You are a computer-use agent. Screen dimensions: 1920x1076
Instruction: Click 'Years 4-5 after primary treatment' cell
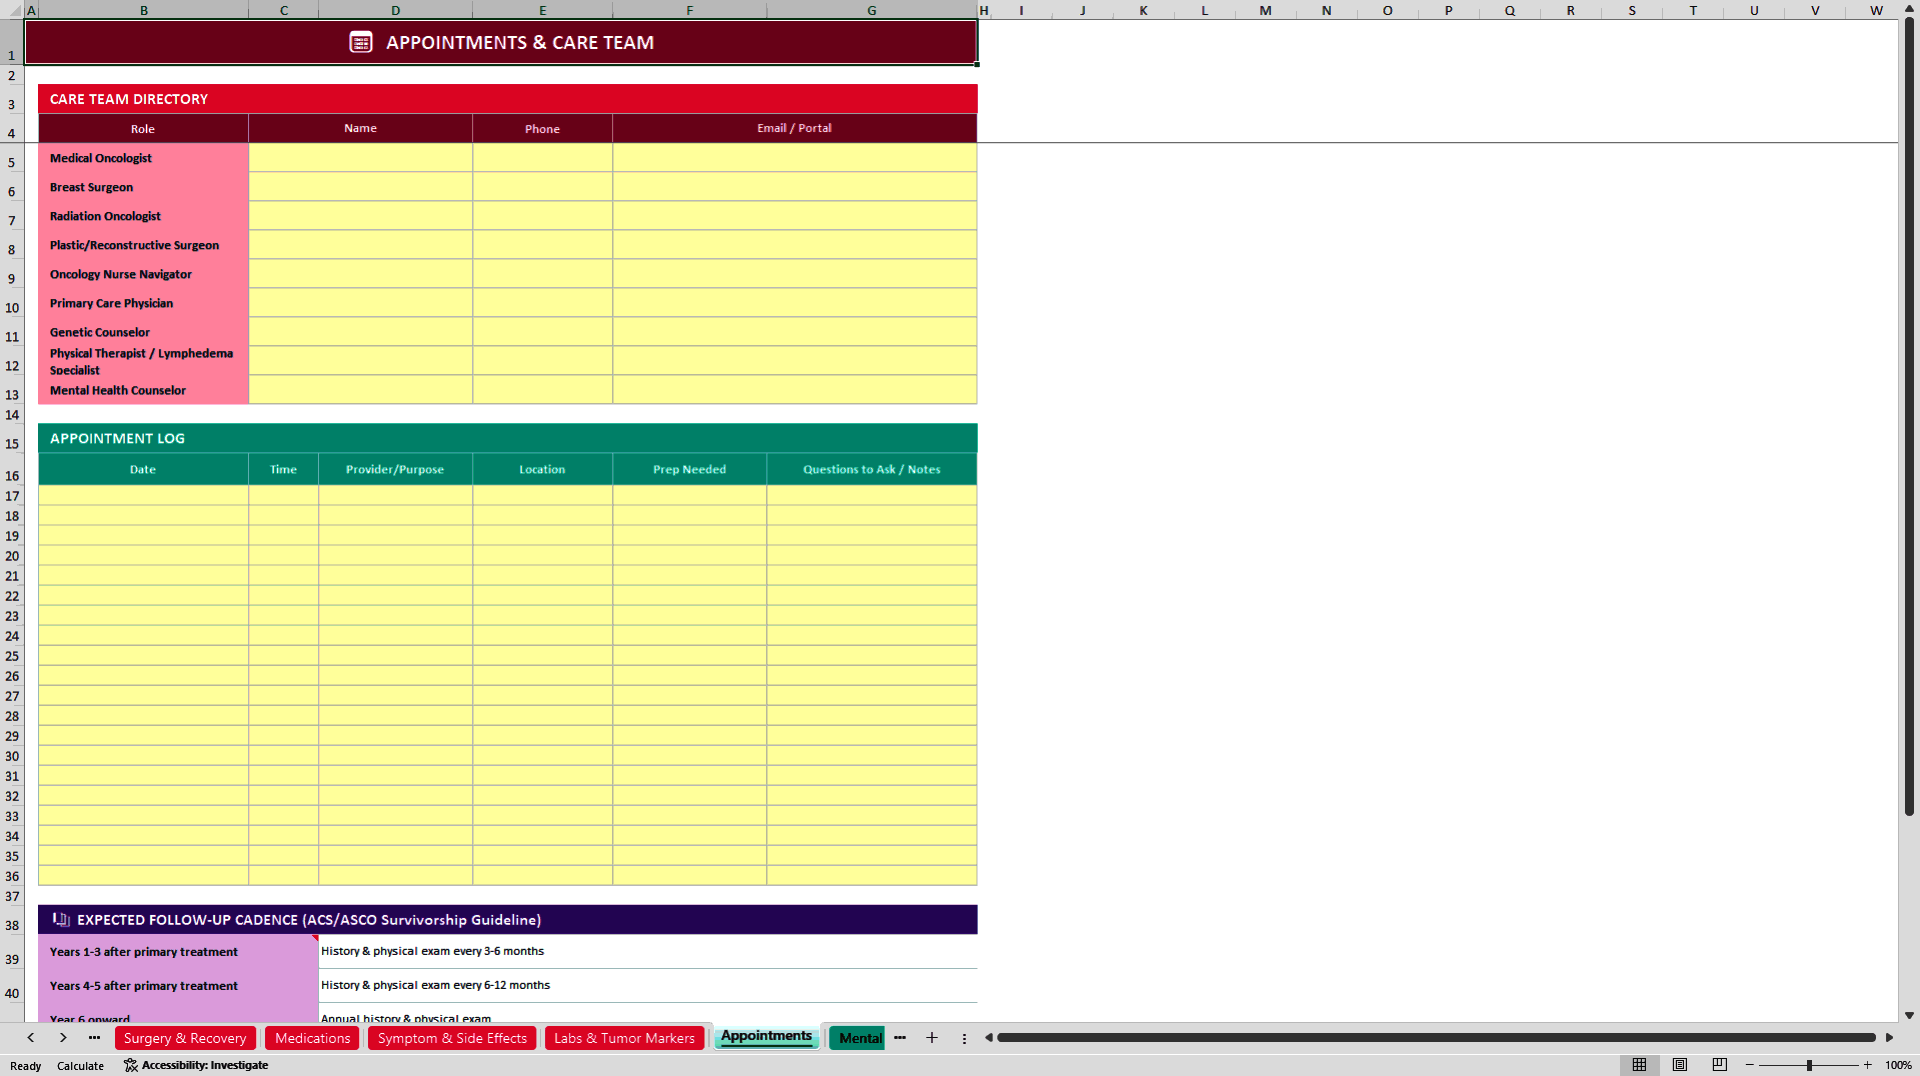click(x=178, y=986)
